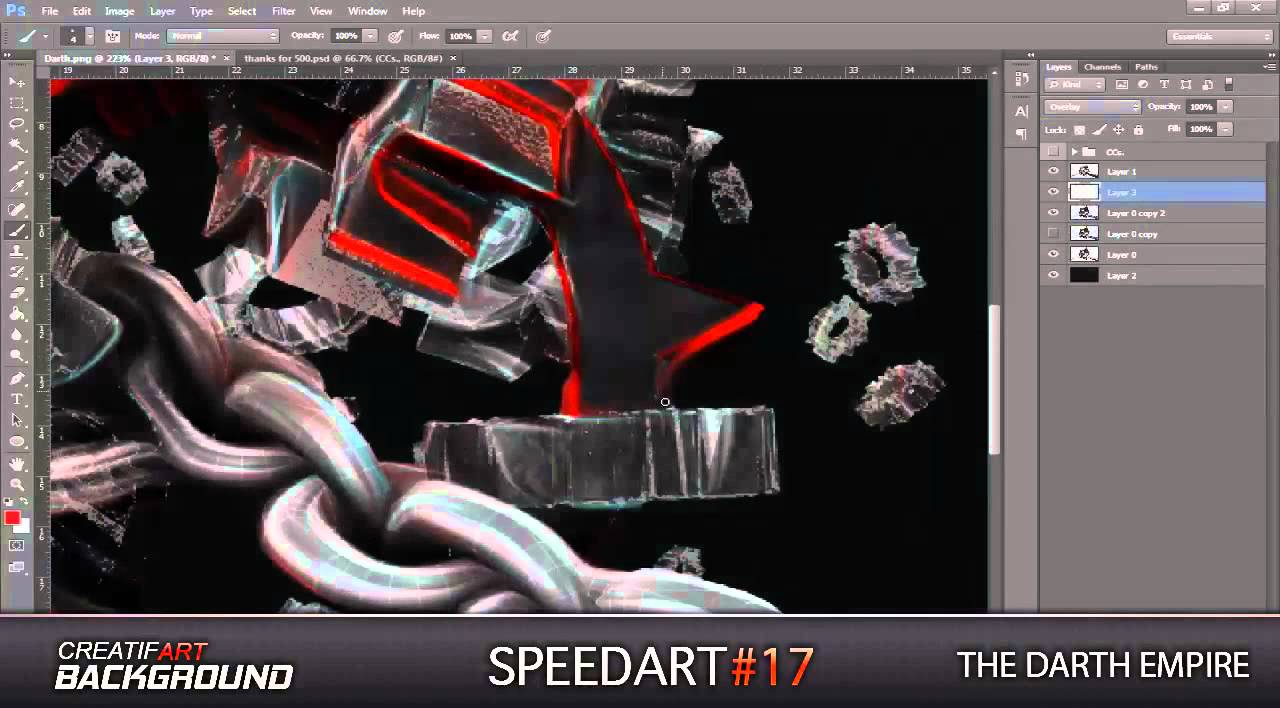Open layer blend mode Overlay dropdown
The image size is (1280, 708).
coord(1092,107)
